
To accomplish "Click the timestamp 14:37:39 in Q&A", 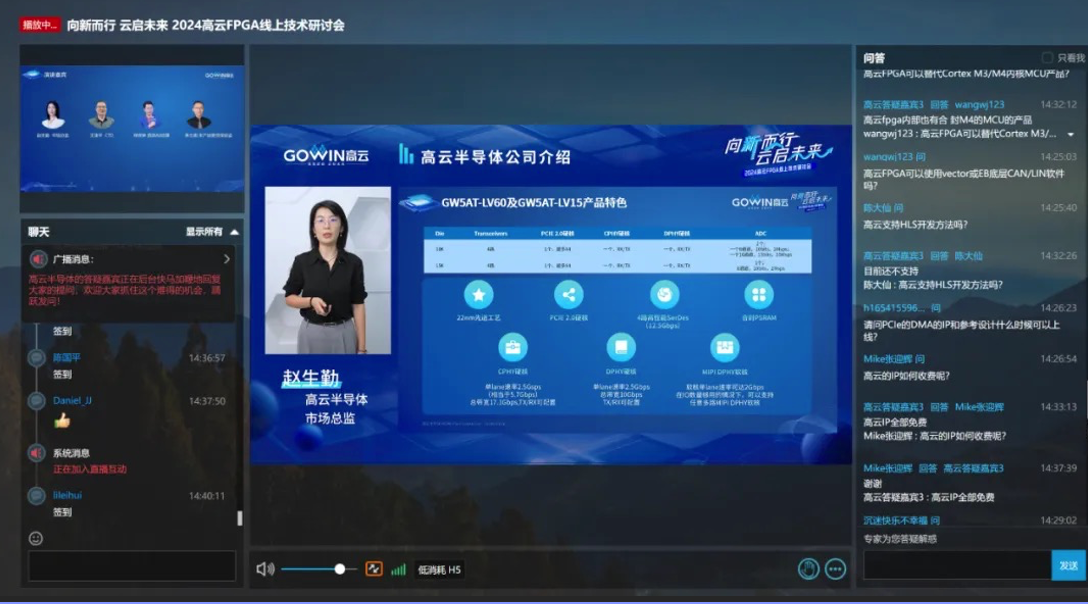I will tap(1058, 469).
